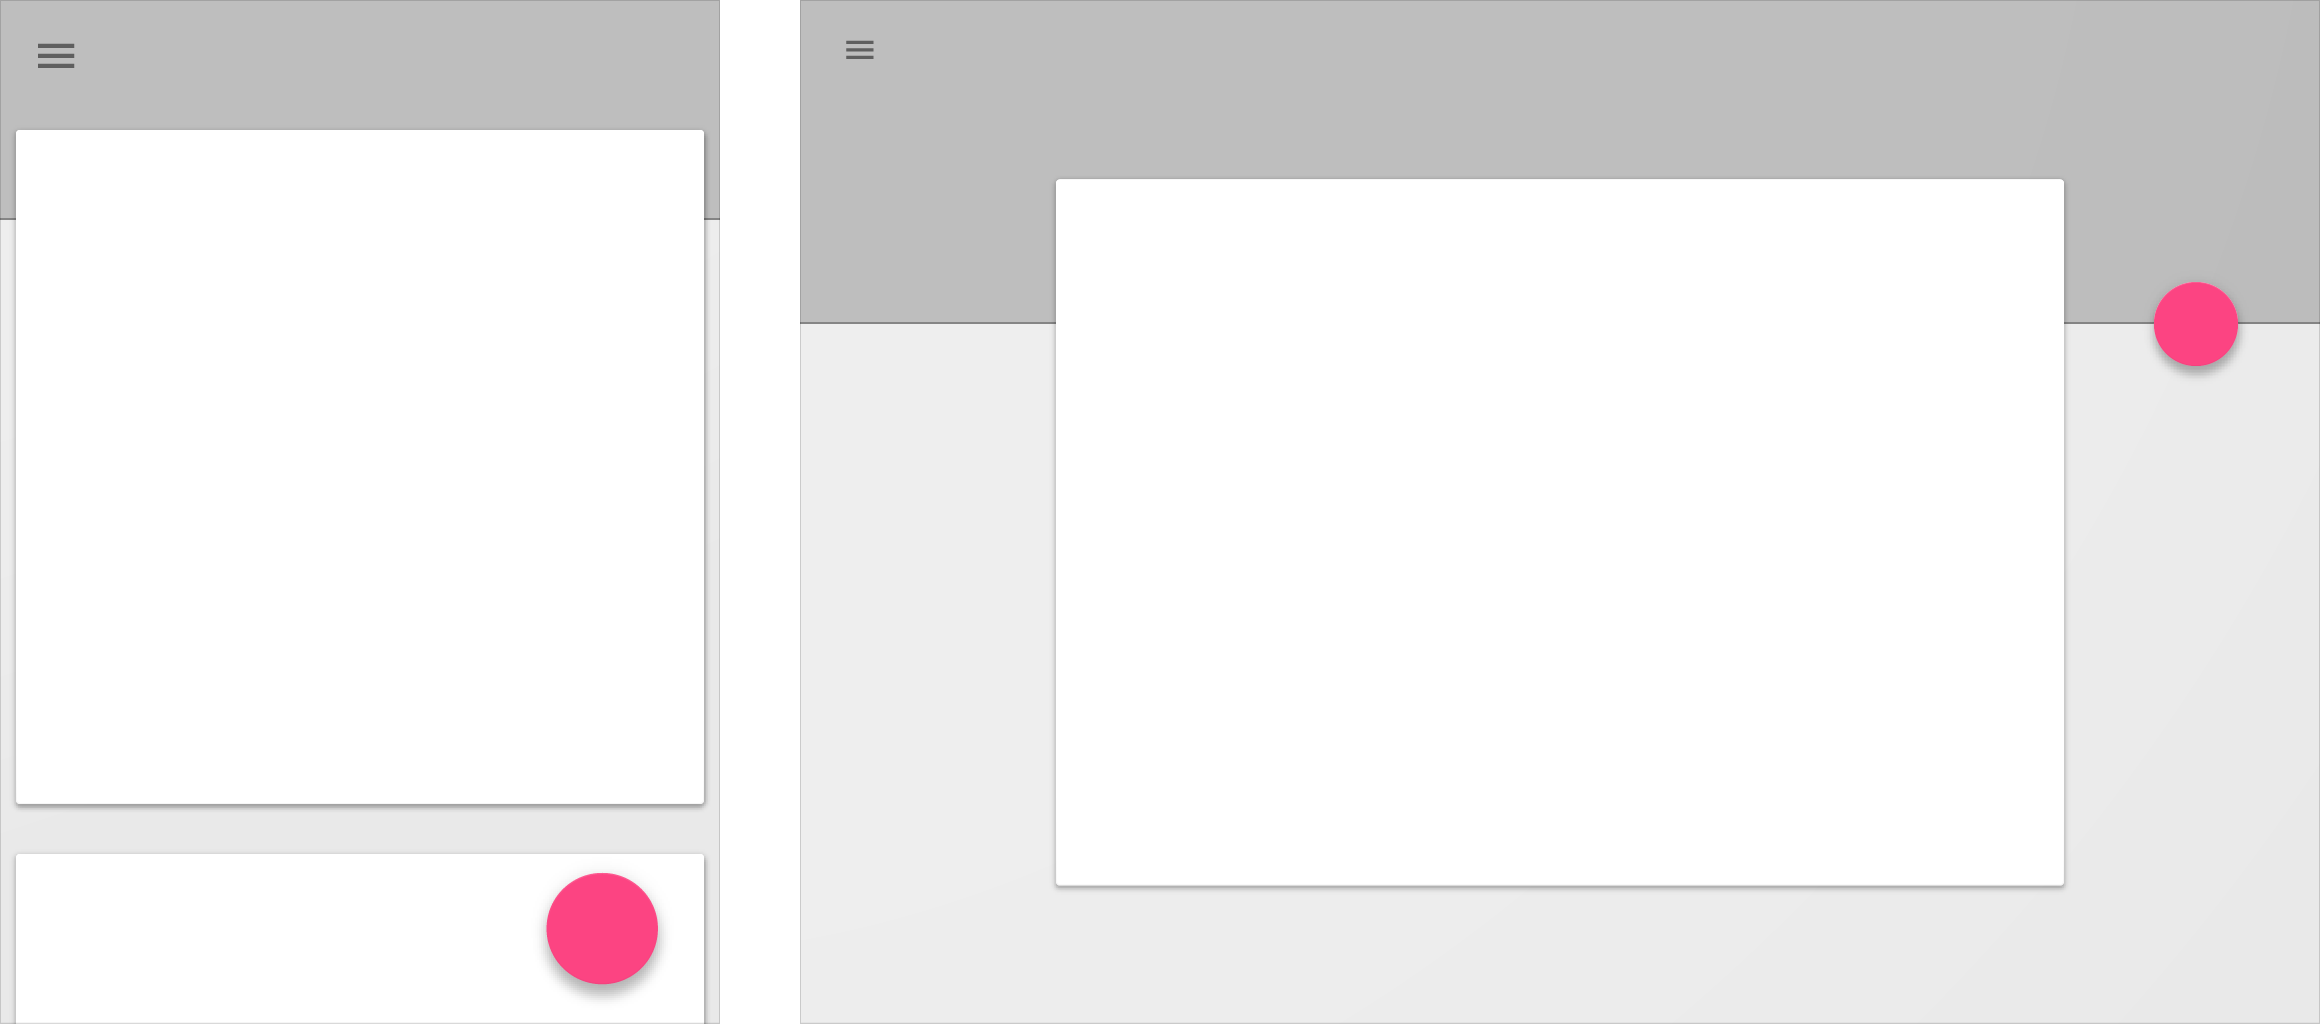The height and width of the screenshot is (1024, 2320).
Task: Activate the pink circle at the desktop app bar edge
Action: [2195, 324]
